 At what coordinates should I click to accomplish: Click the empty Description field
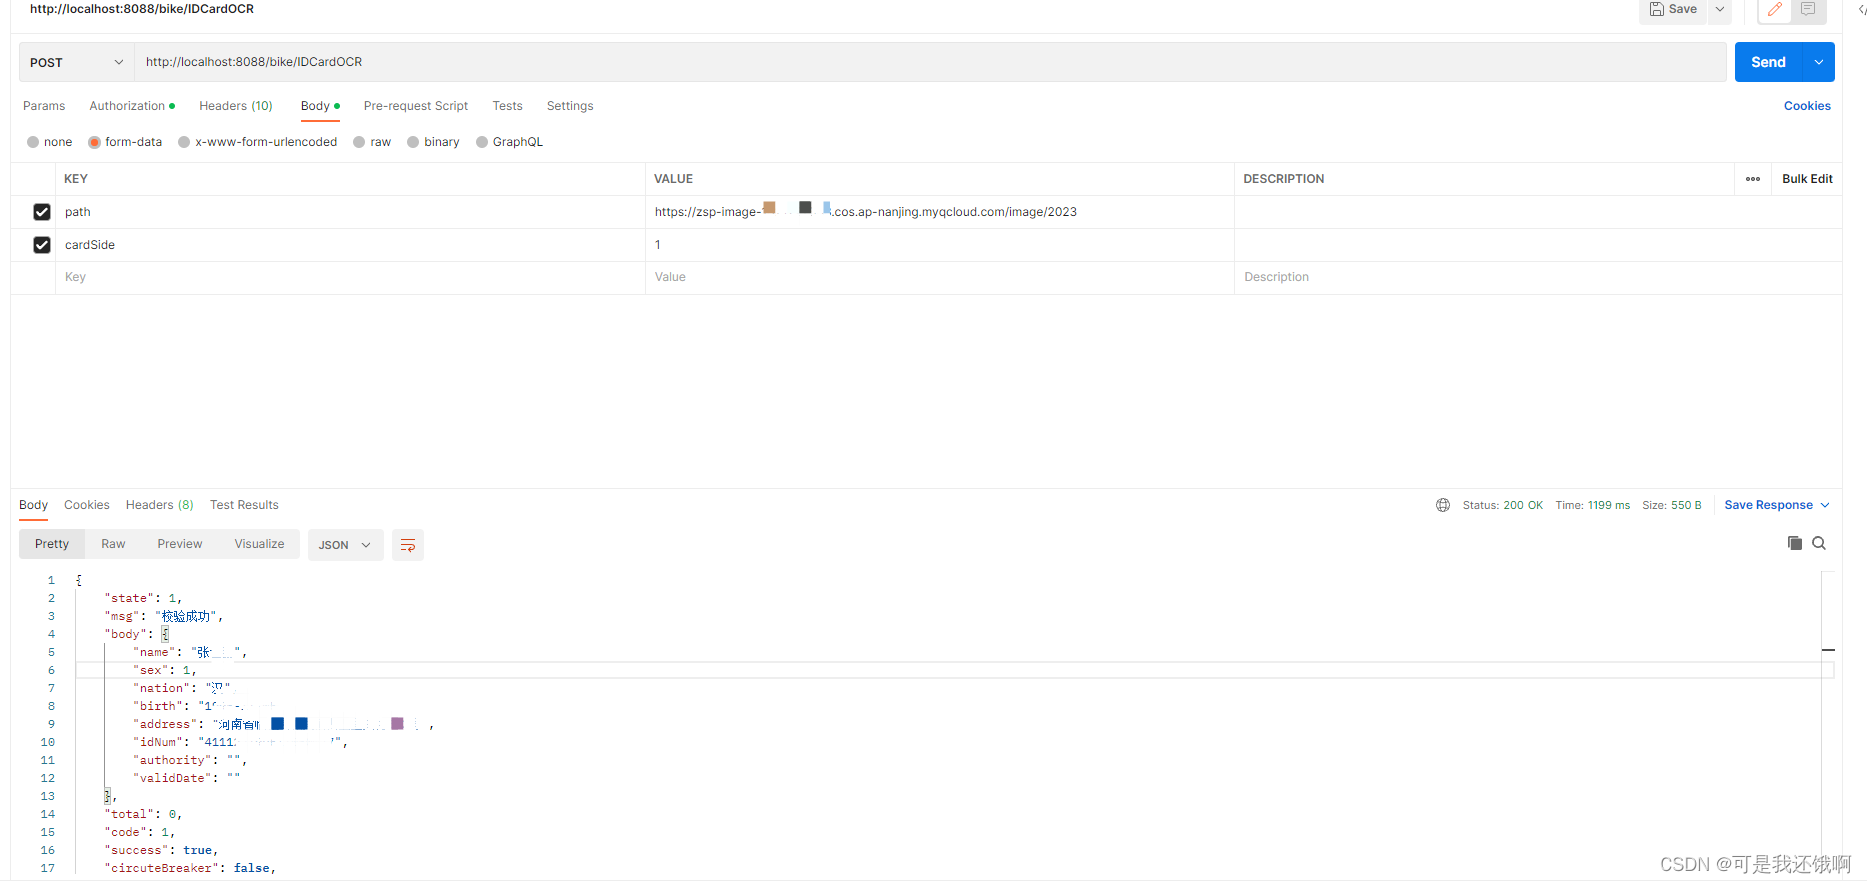coord(1538,277)
